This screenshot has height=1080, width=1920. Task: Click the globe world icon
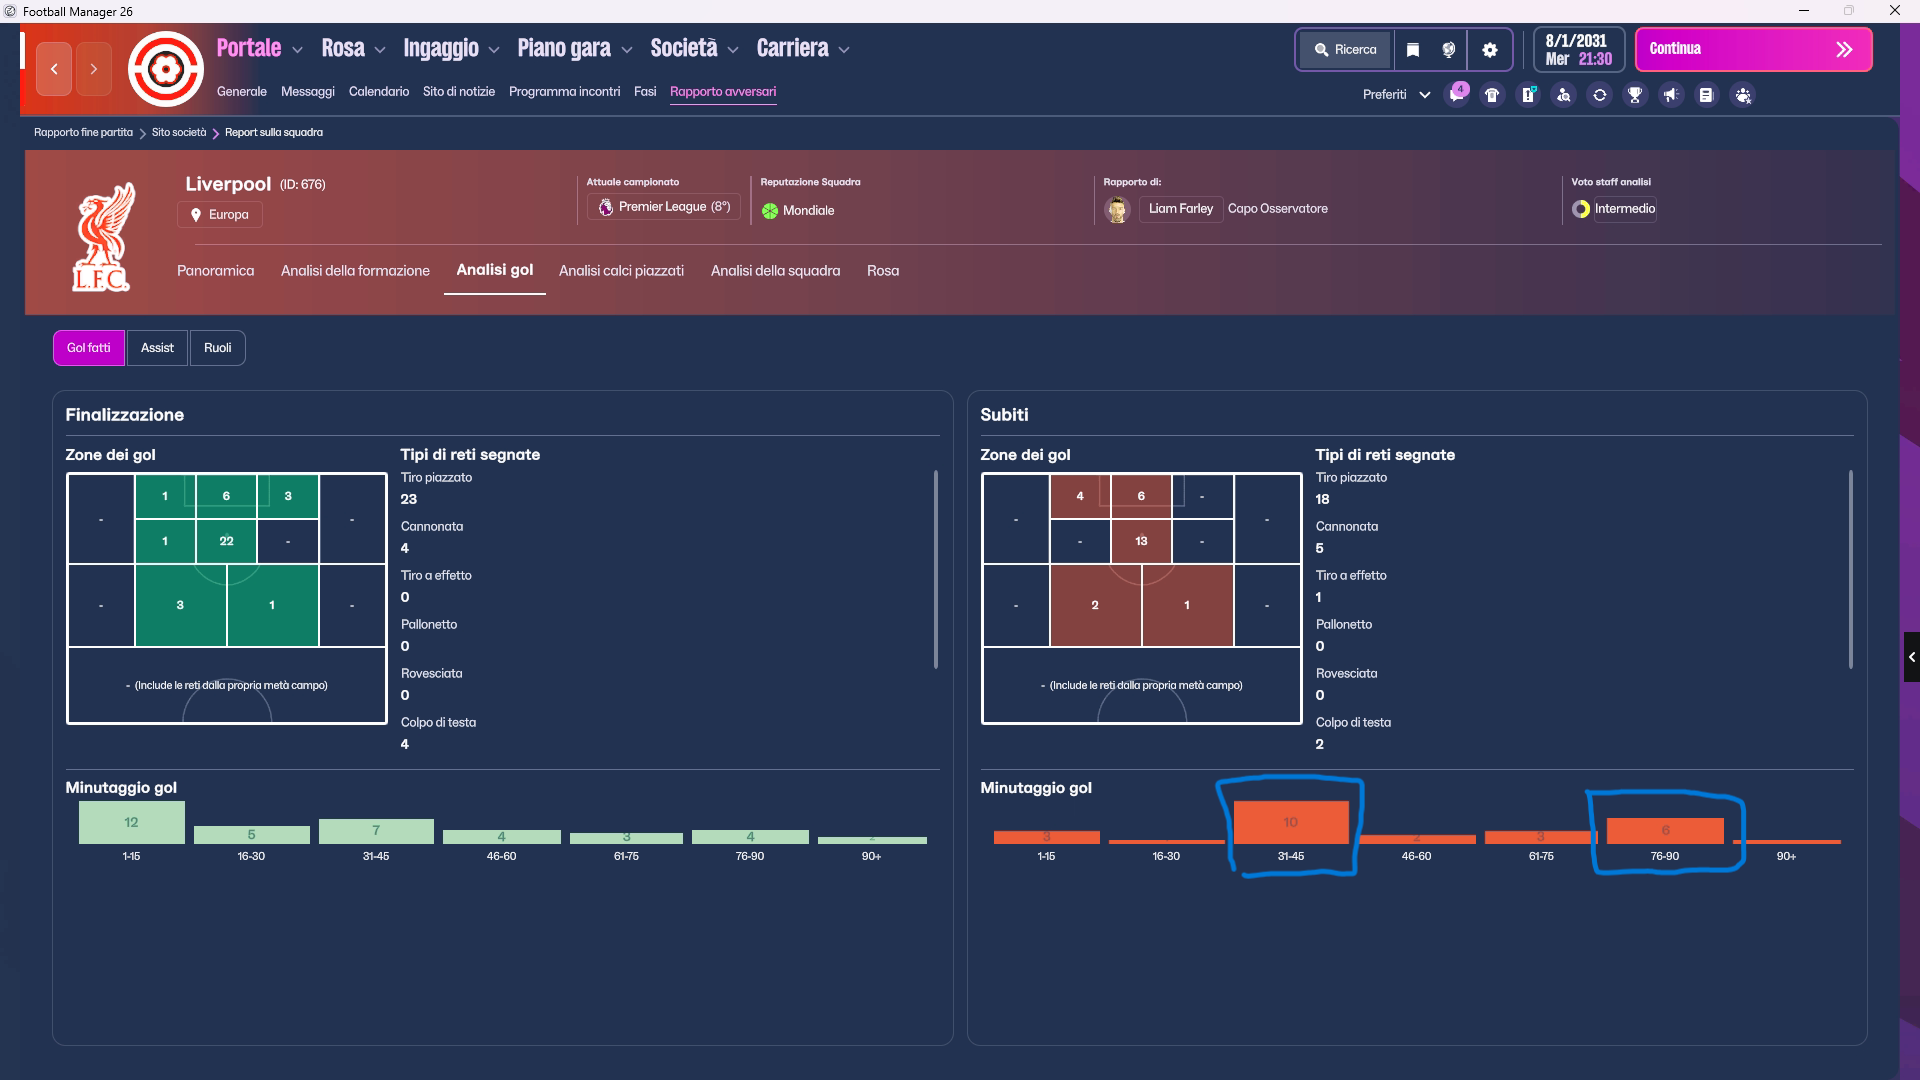coord(1448,50)
